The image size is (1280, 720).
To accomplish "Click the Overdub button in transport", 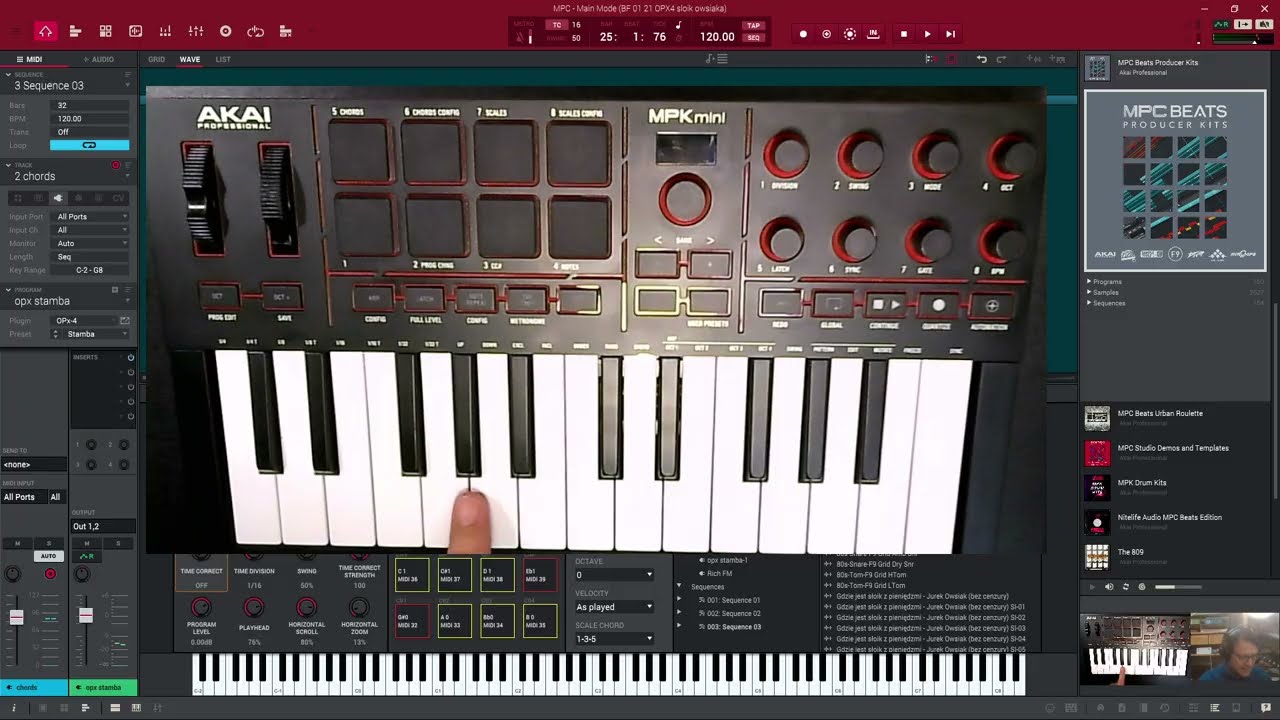I will (826, 34).
